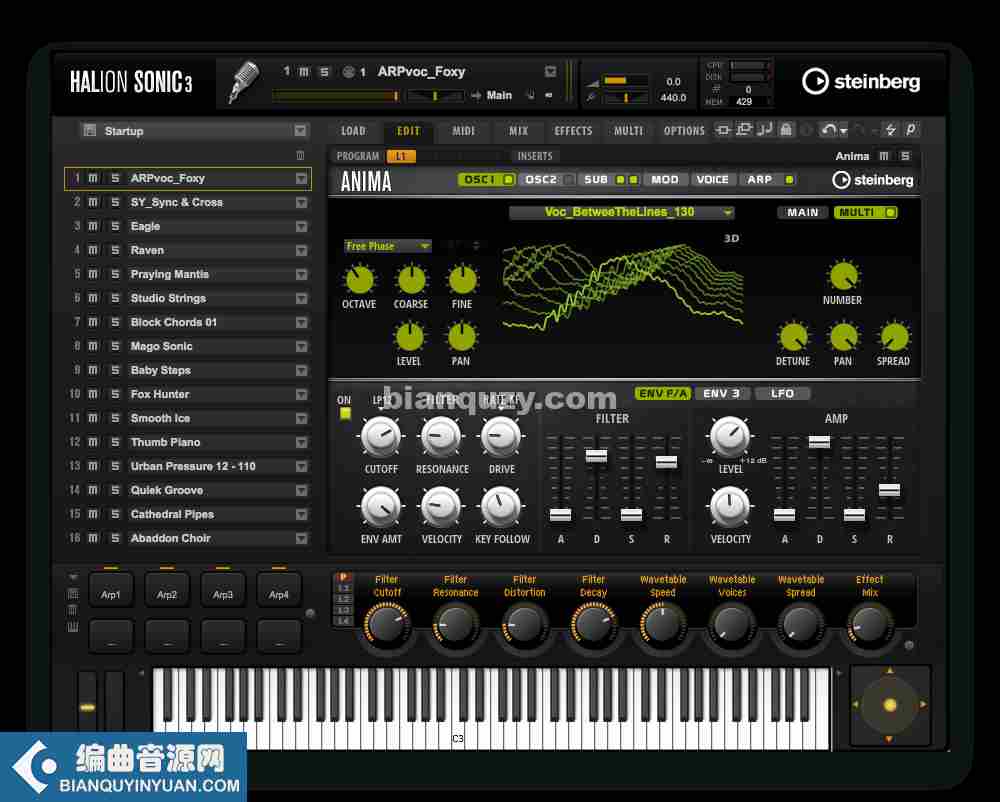Switch to the LOAD tab
This screenshot has height=802, width=1000.
pyautogui.click(x=353, y=131)
